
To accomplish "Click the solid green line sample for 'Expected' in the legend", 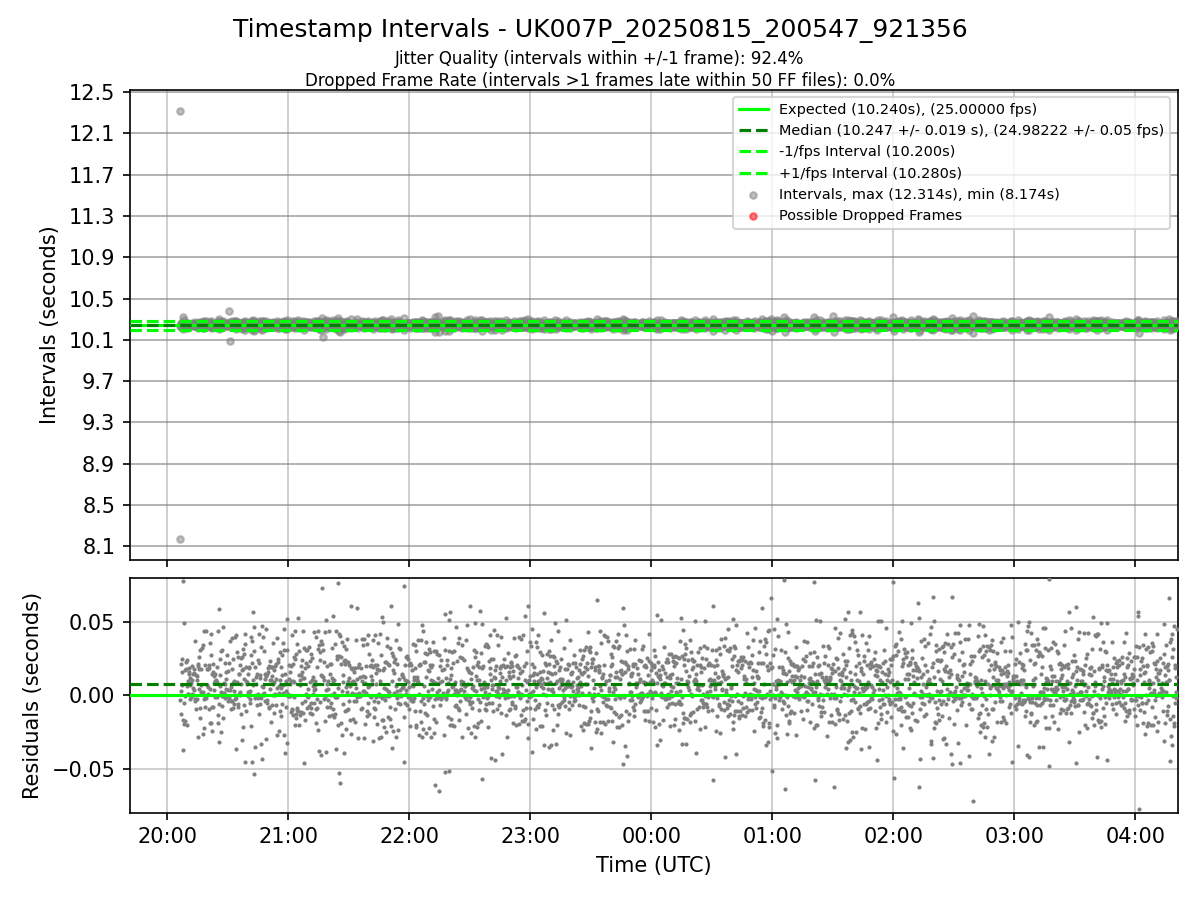I will (754, 109).
